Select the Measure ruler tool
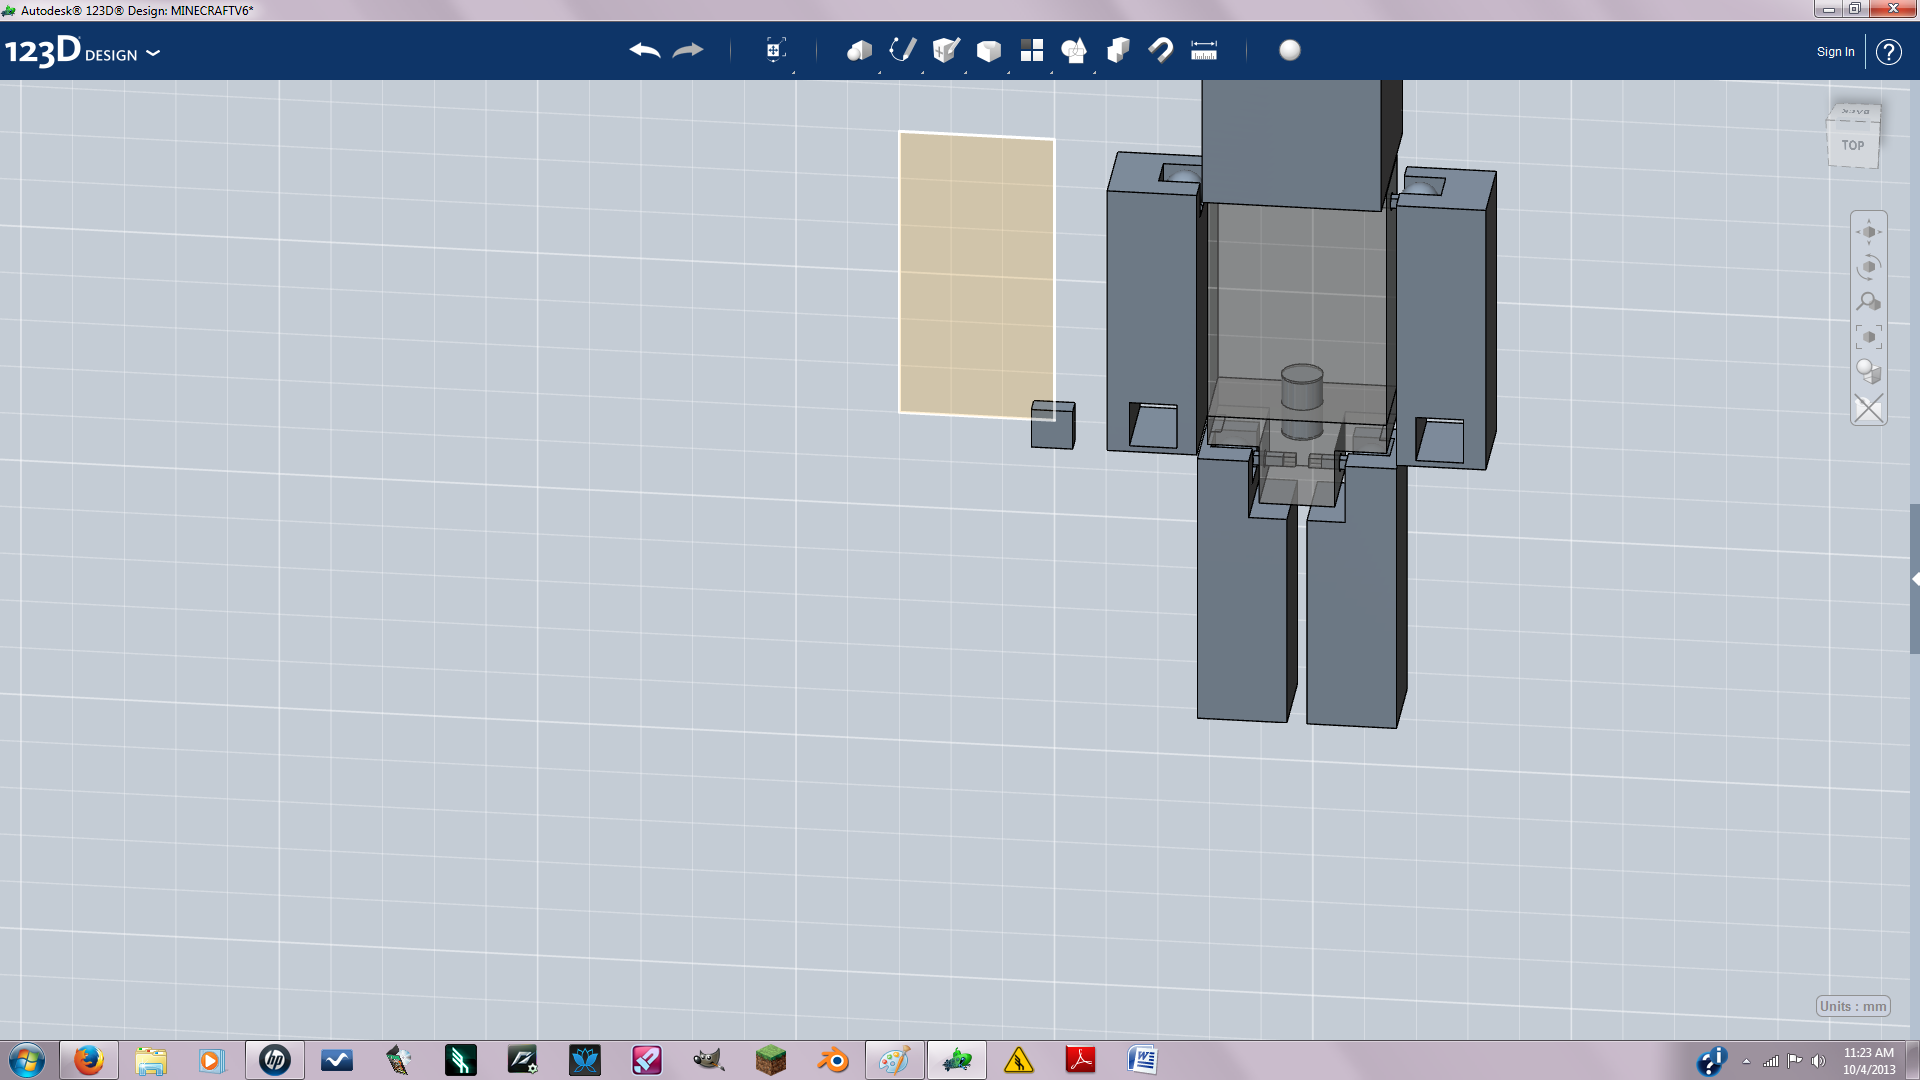Viewport: 1920px width, 1080px height. pyautogui.click(x=1204, y=50)
